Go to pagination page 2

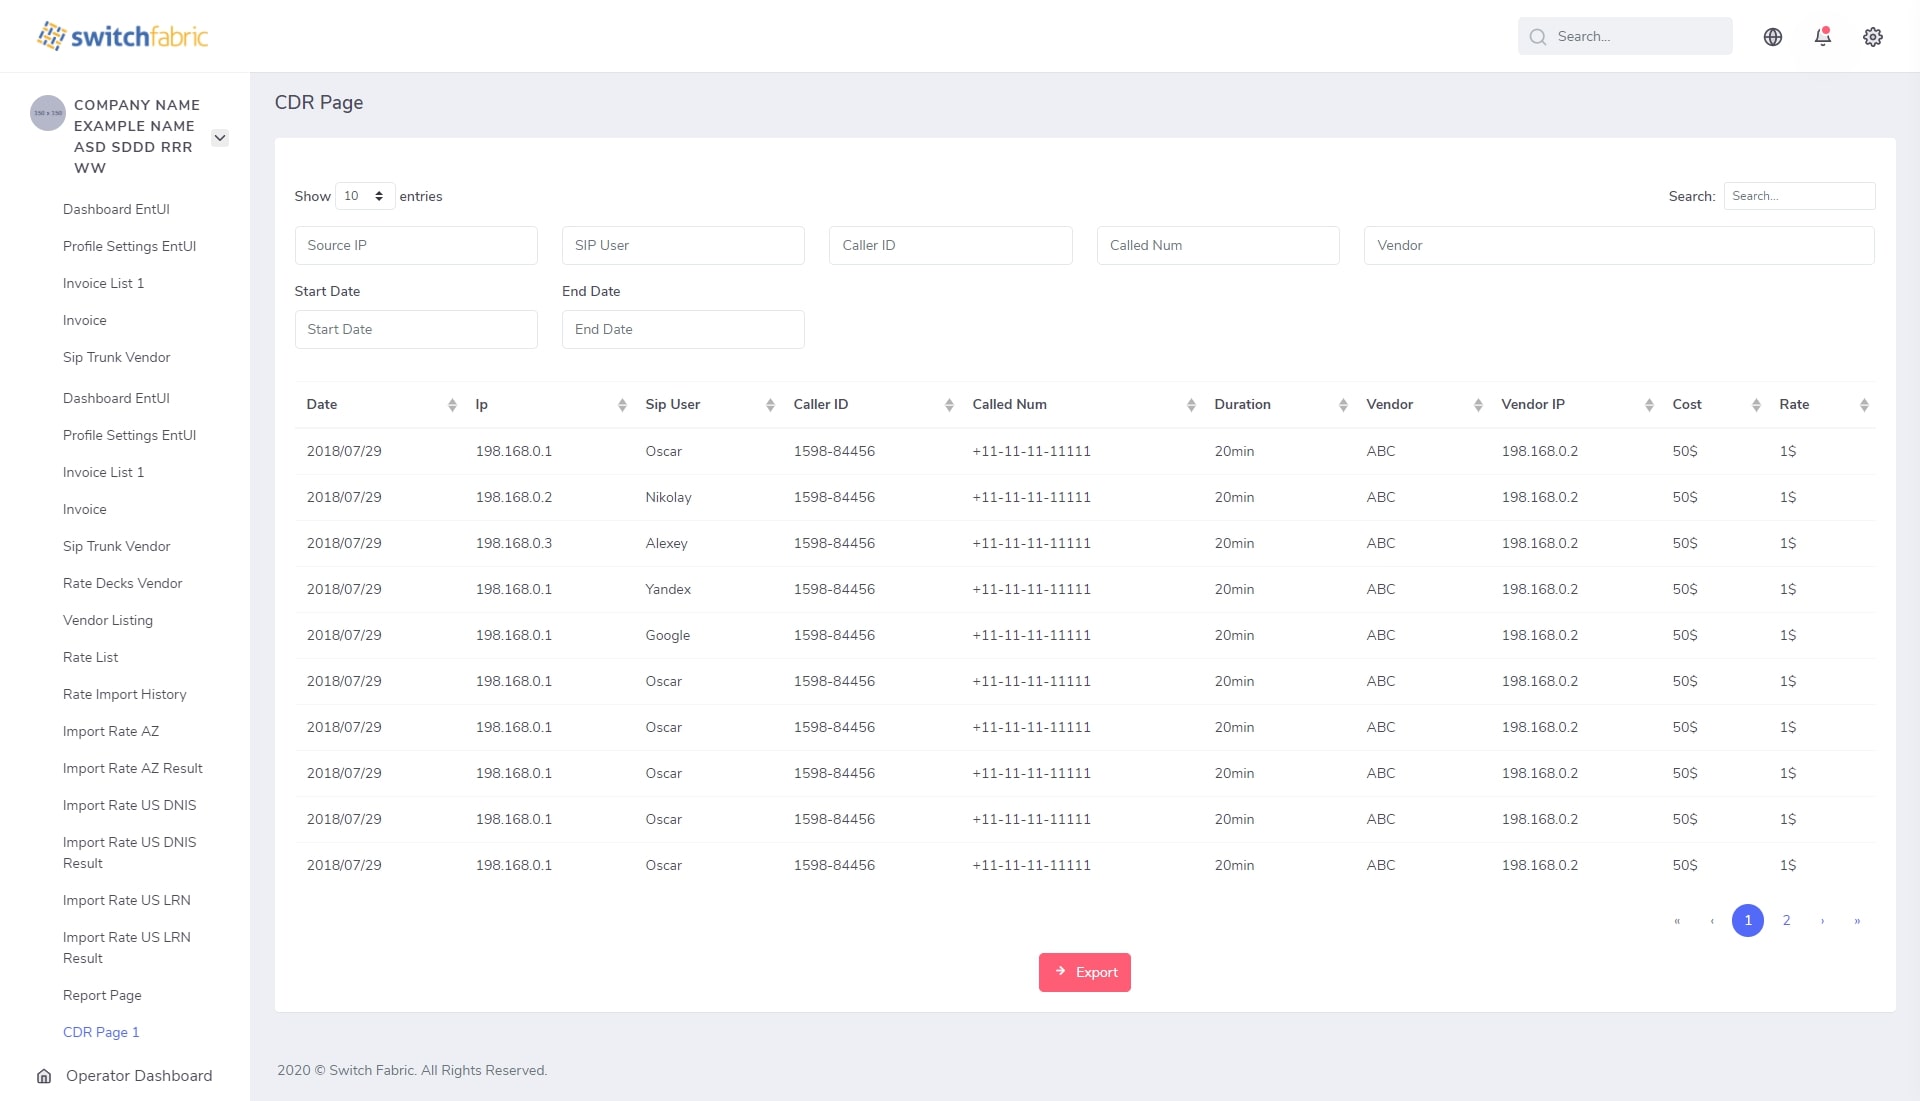pos(1786,921)
